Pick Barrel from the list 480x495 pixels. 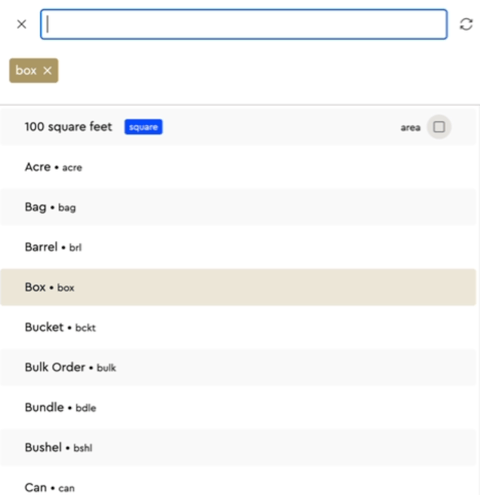(x=238, y=247)
